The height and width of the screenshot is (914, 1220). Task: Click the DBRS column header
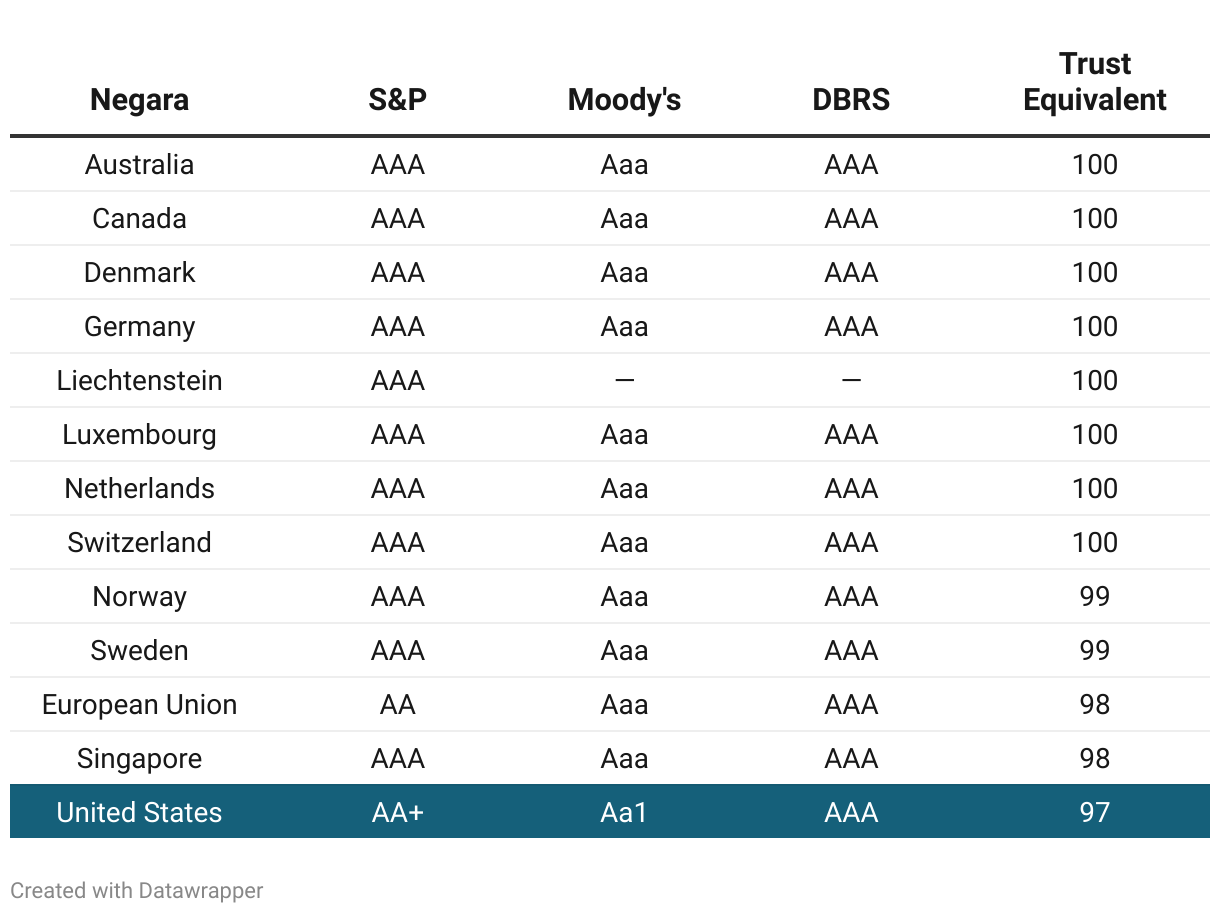point(851,100)
